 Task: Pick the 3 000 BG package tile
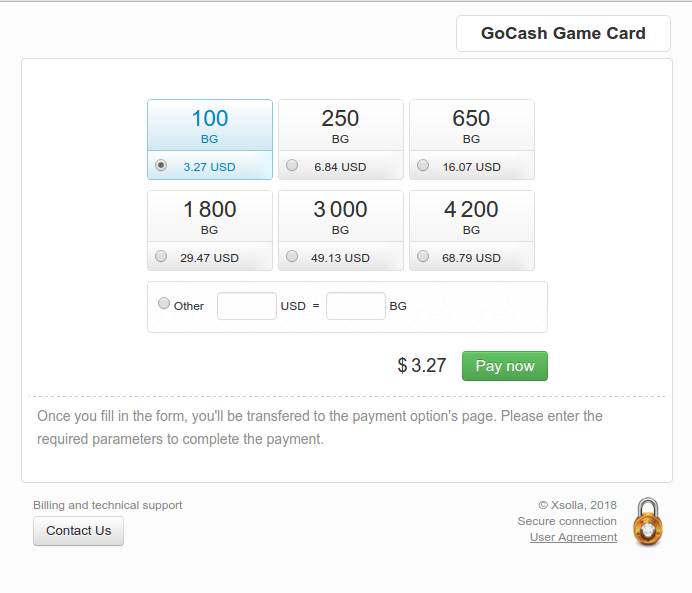coord(341,230)
